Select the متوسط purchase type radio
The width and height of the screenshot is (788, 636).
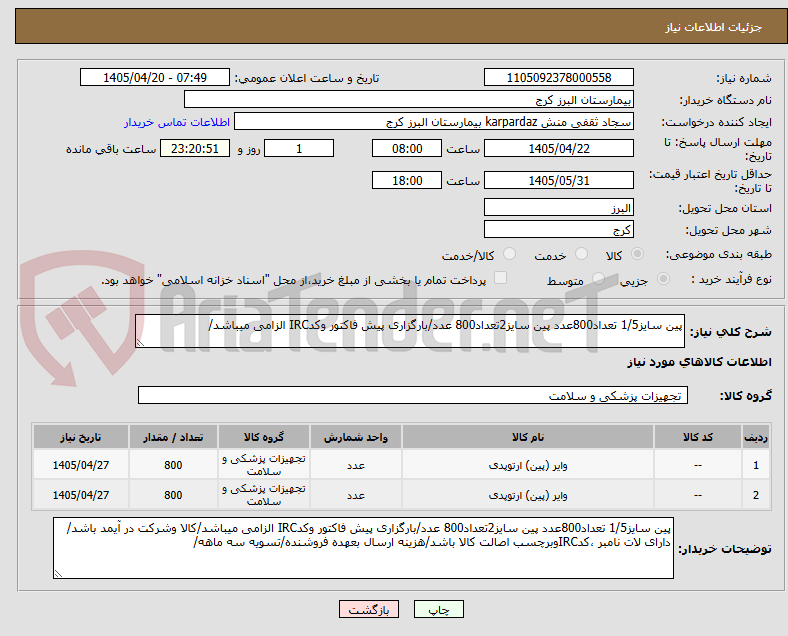coord(598,279)
